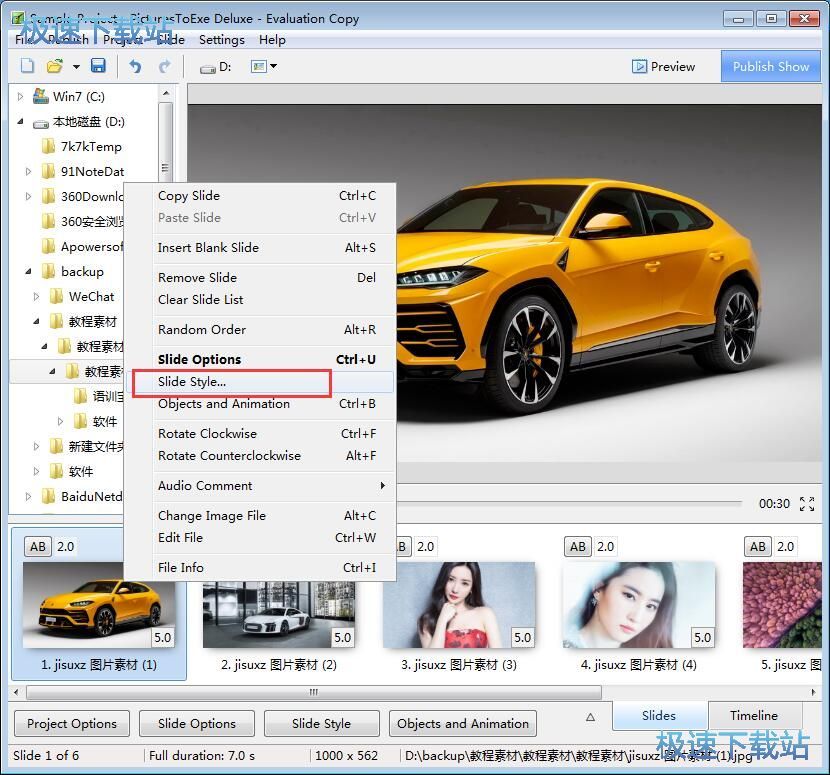Click the Undo arrow icon

click(135, 66)
